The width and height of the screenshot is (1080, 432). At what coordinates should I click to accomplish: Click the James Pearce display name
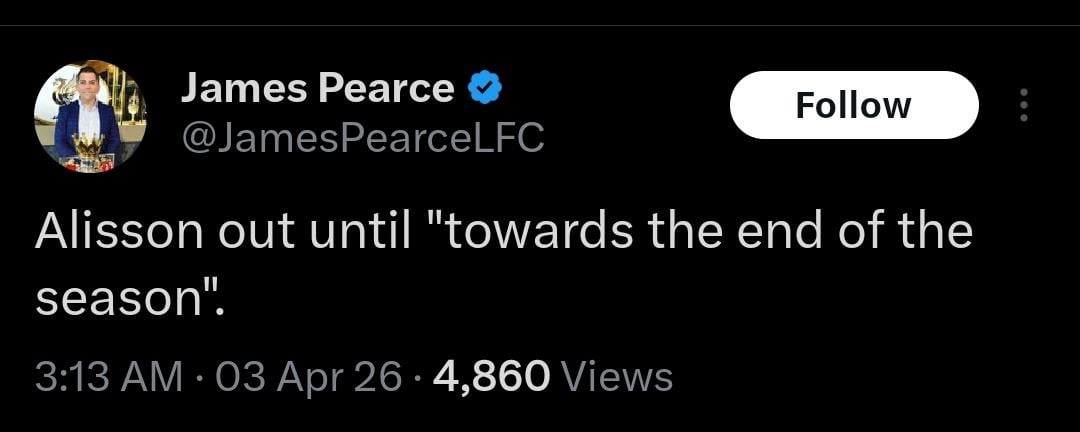point(317,90)
